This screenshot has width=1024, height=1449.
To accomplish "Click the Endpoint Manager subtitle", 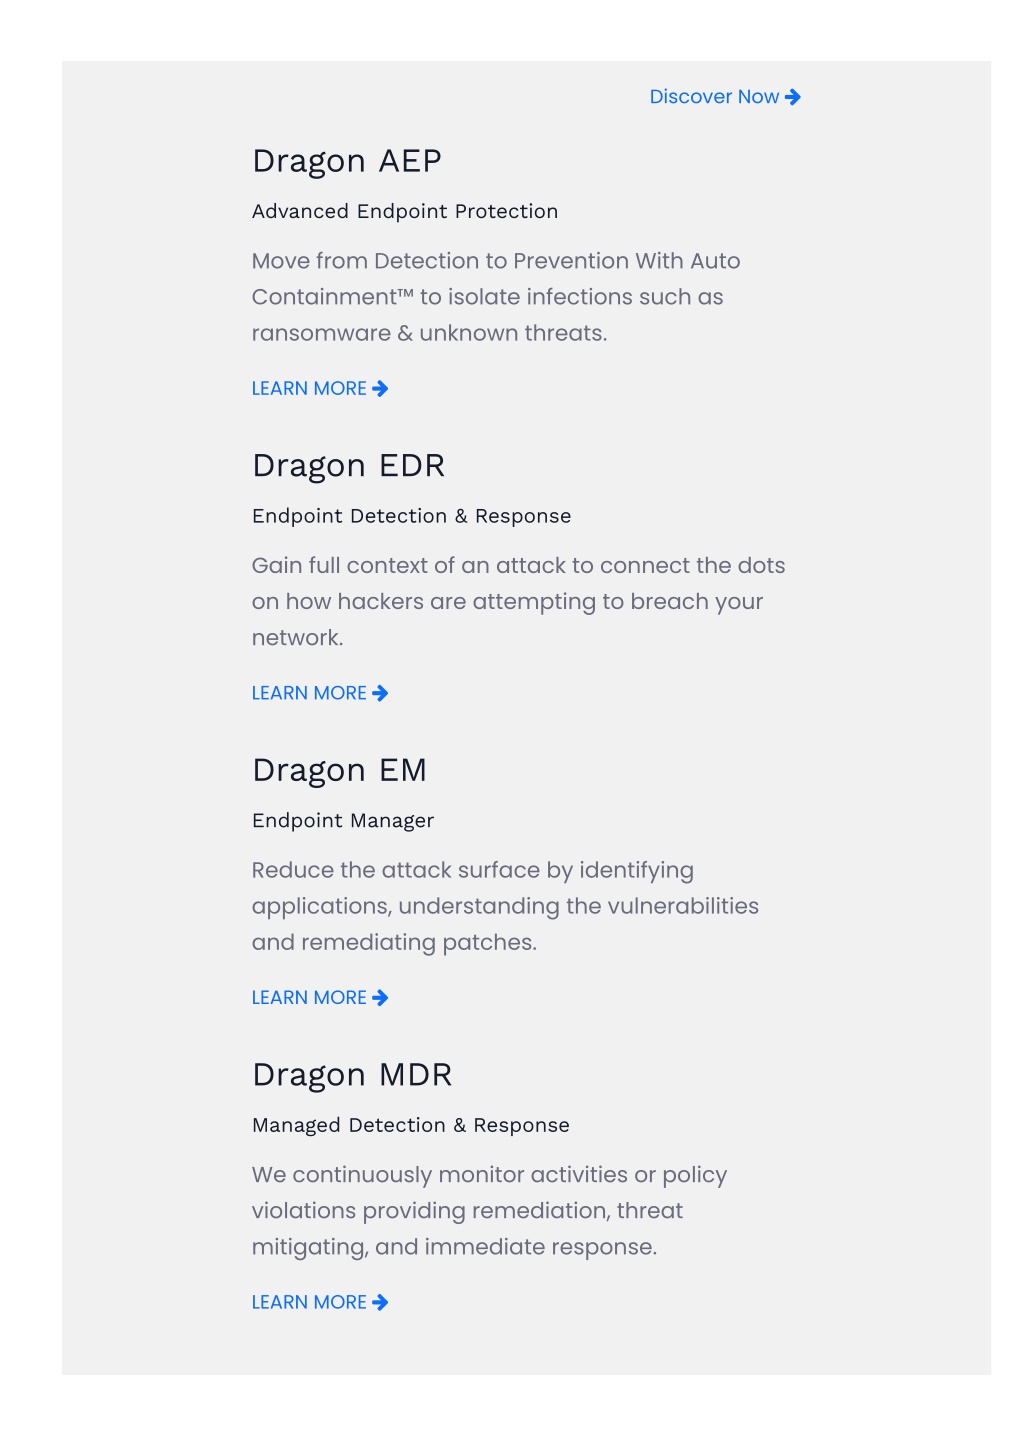I will point(343,821).
